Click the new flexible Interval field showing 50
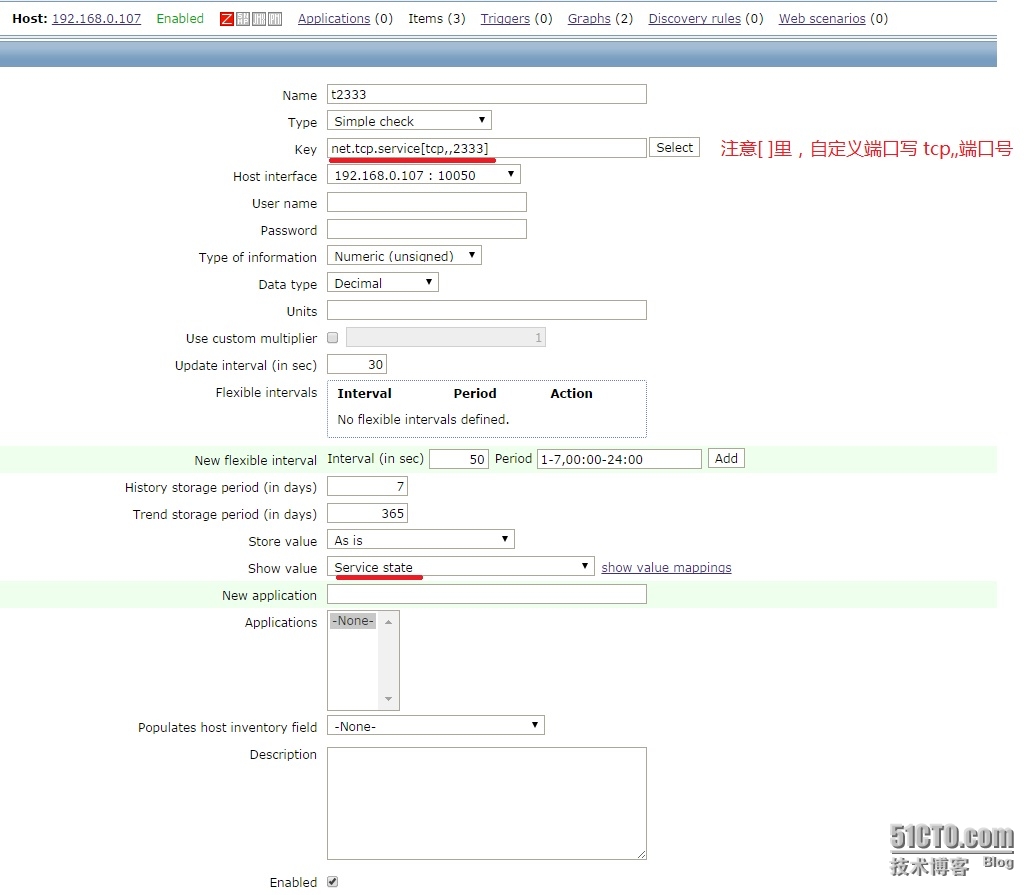This screenshot has height=895, width=1033. (459, 459)
